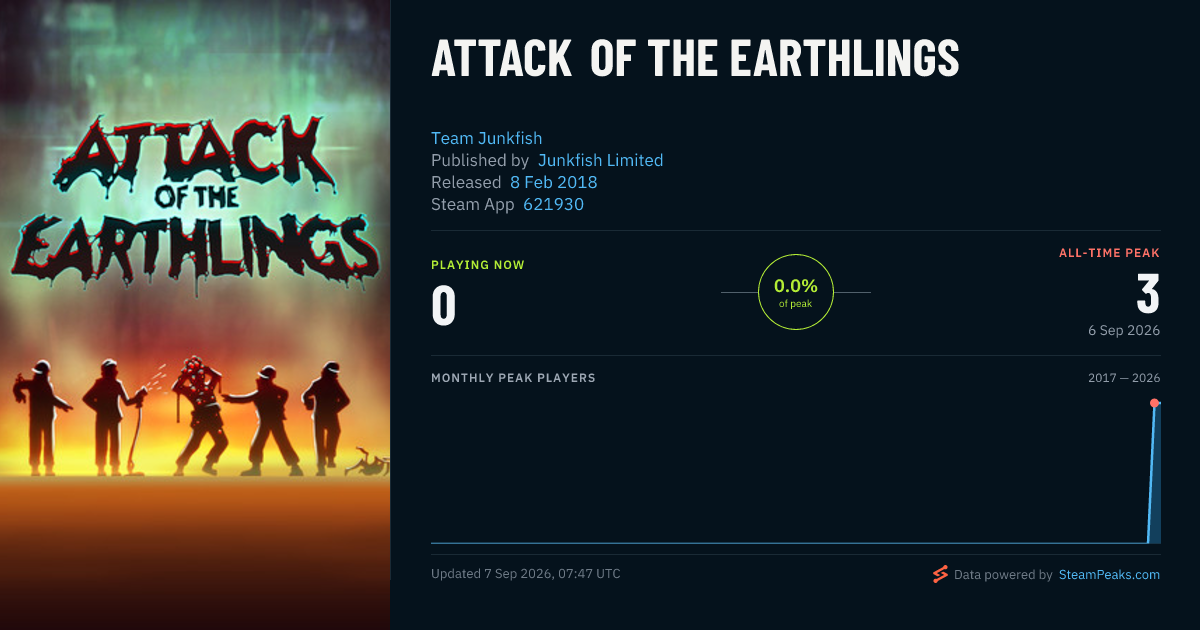Viewport: 1200px width, 630px height.
Task: Click the 6 Sep 2026 peak date
Action: (x=1124, y=330)
